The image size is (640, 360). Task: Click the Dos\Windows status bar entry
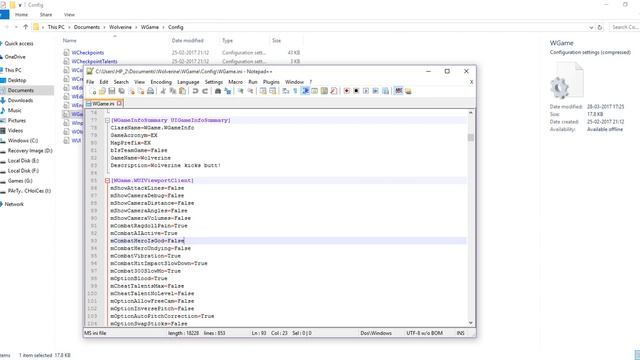click(x=376, y=333)
